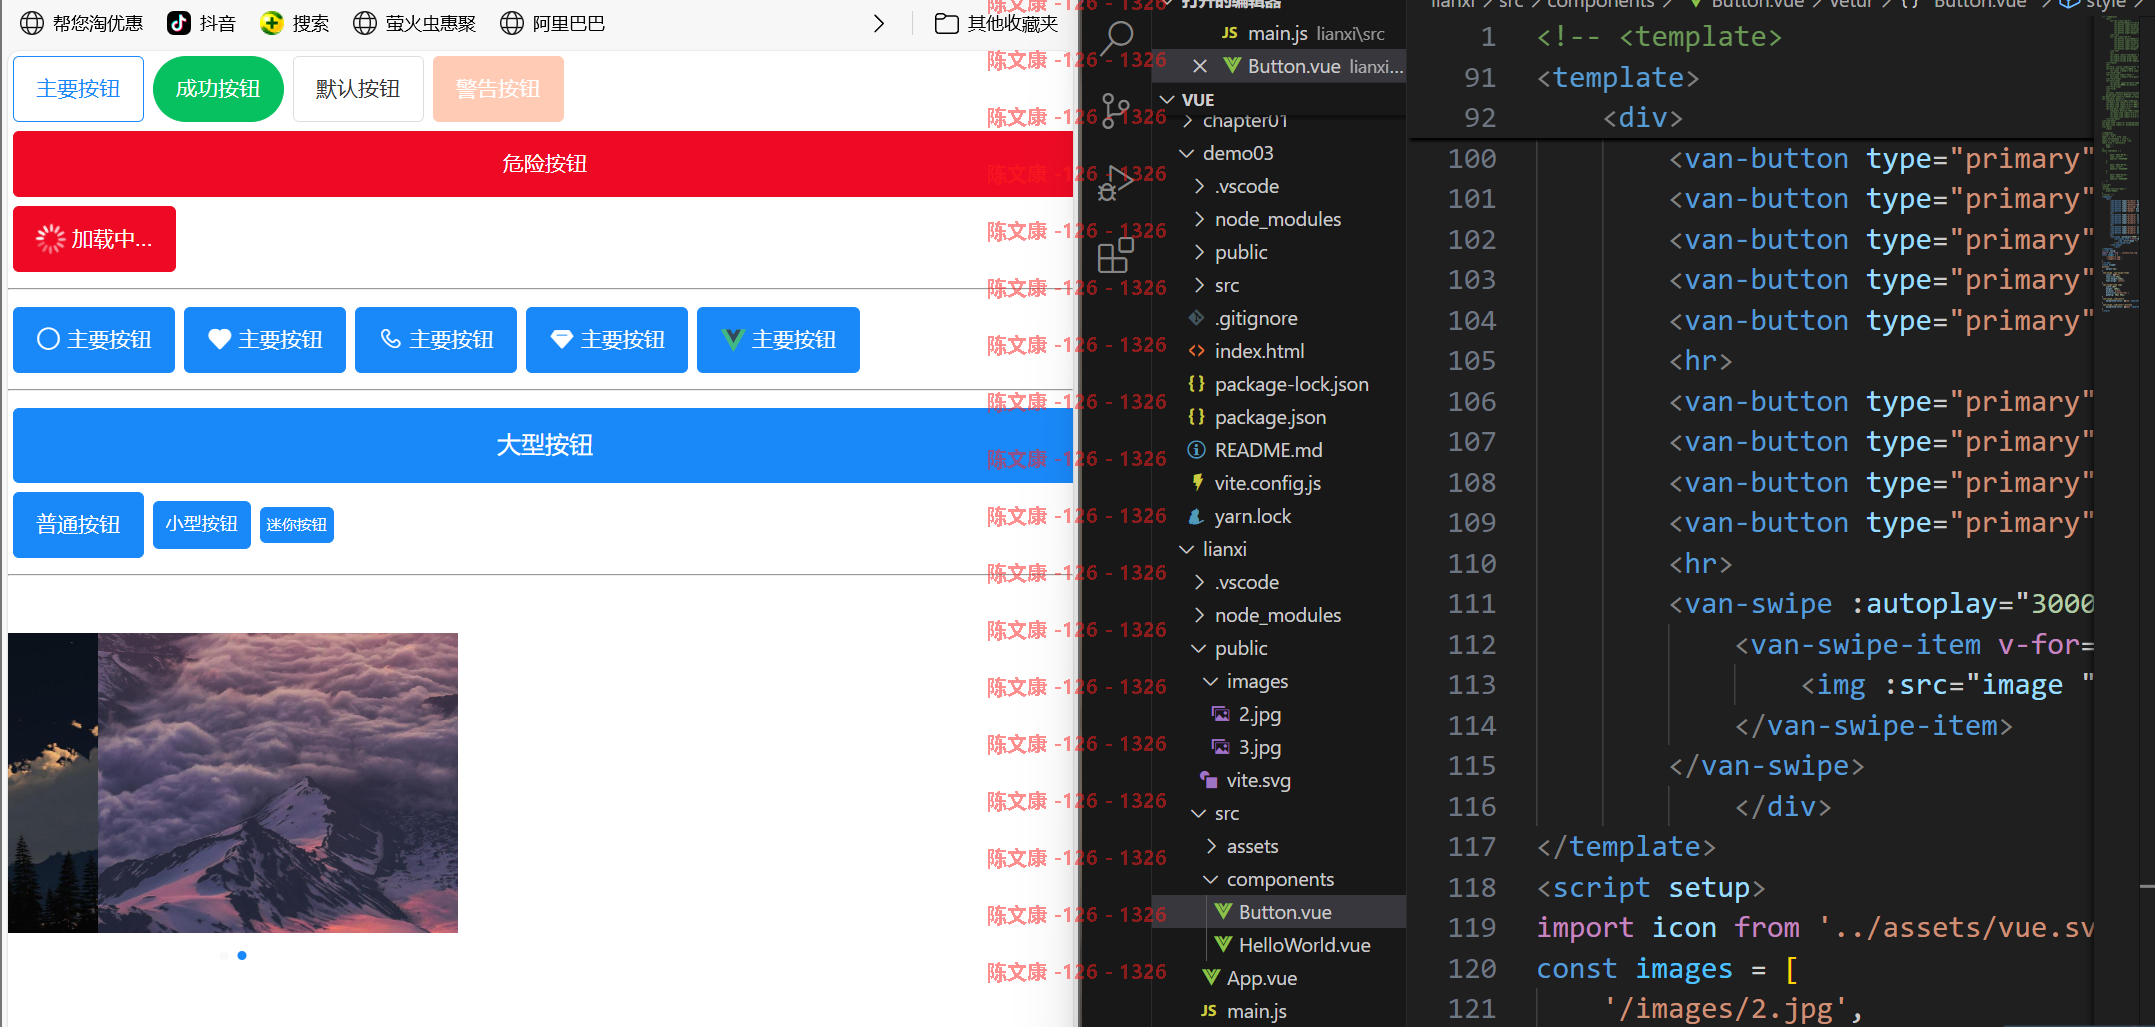Click the mountain swipe image

point(278,783)
